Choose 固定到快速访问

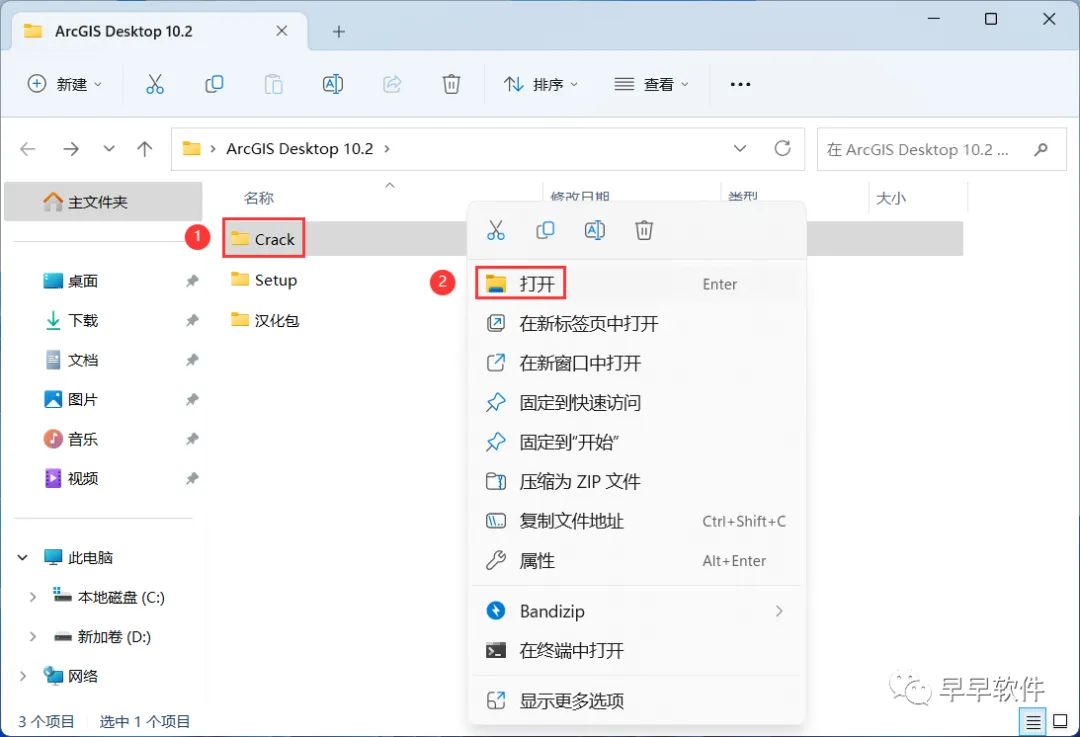point(637,402)
